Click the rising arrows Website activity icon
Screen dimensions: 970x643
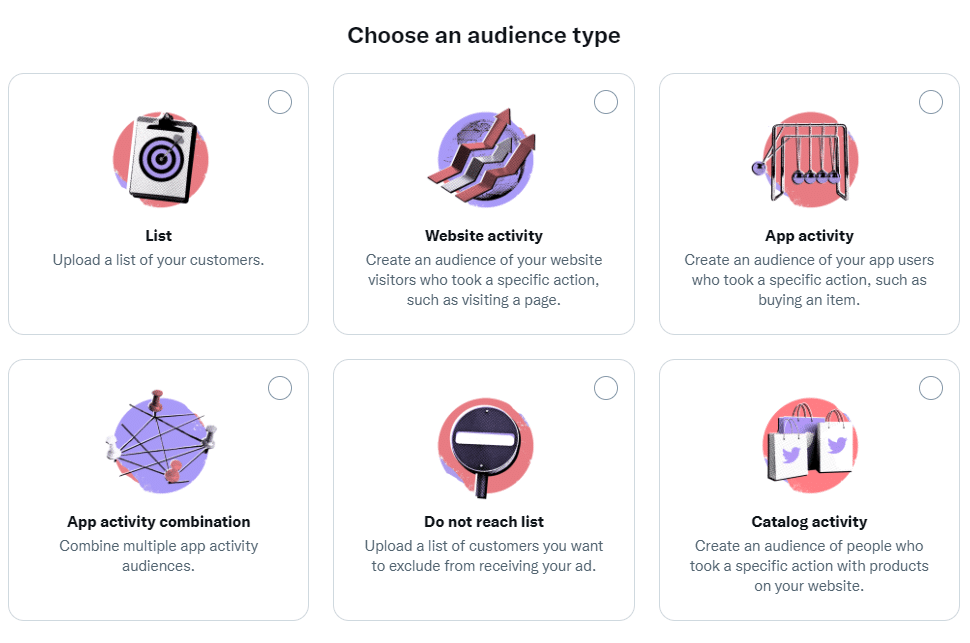point(483,158)
